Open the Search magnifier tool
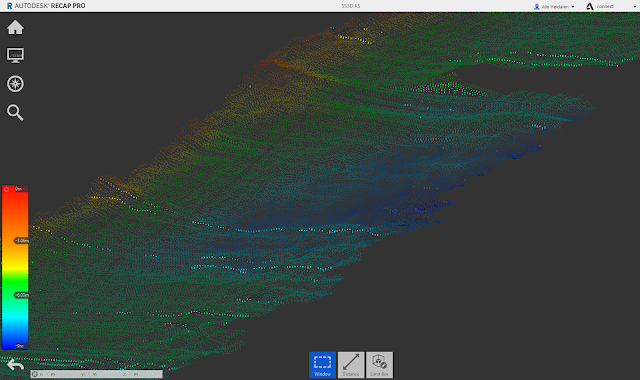This screenshot has height=380, width=640. (x=15, y=113)
